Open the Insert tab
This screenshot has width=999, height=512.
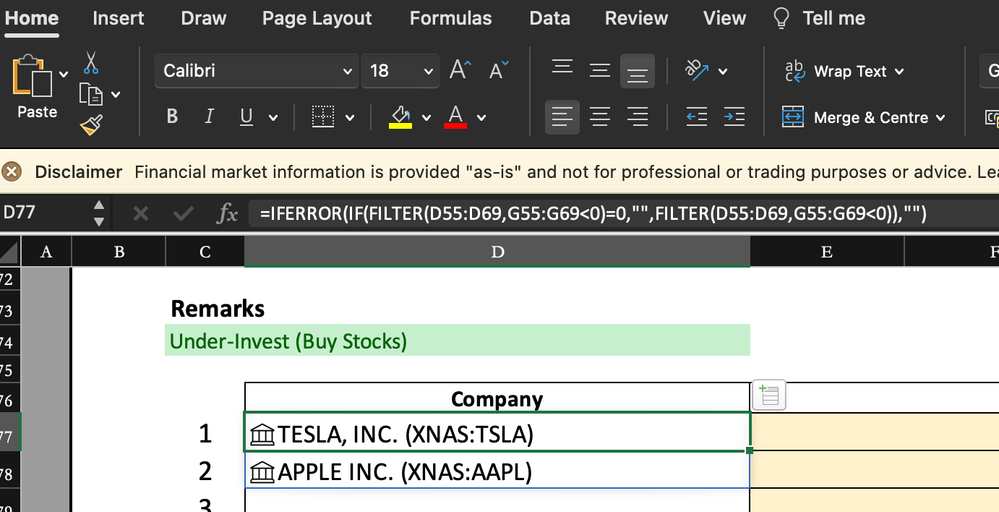coord(118,18)
